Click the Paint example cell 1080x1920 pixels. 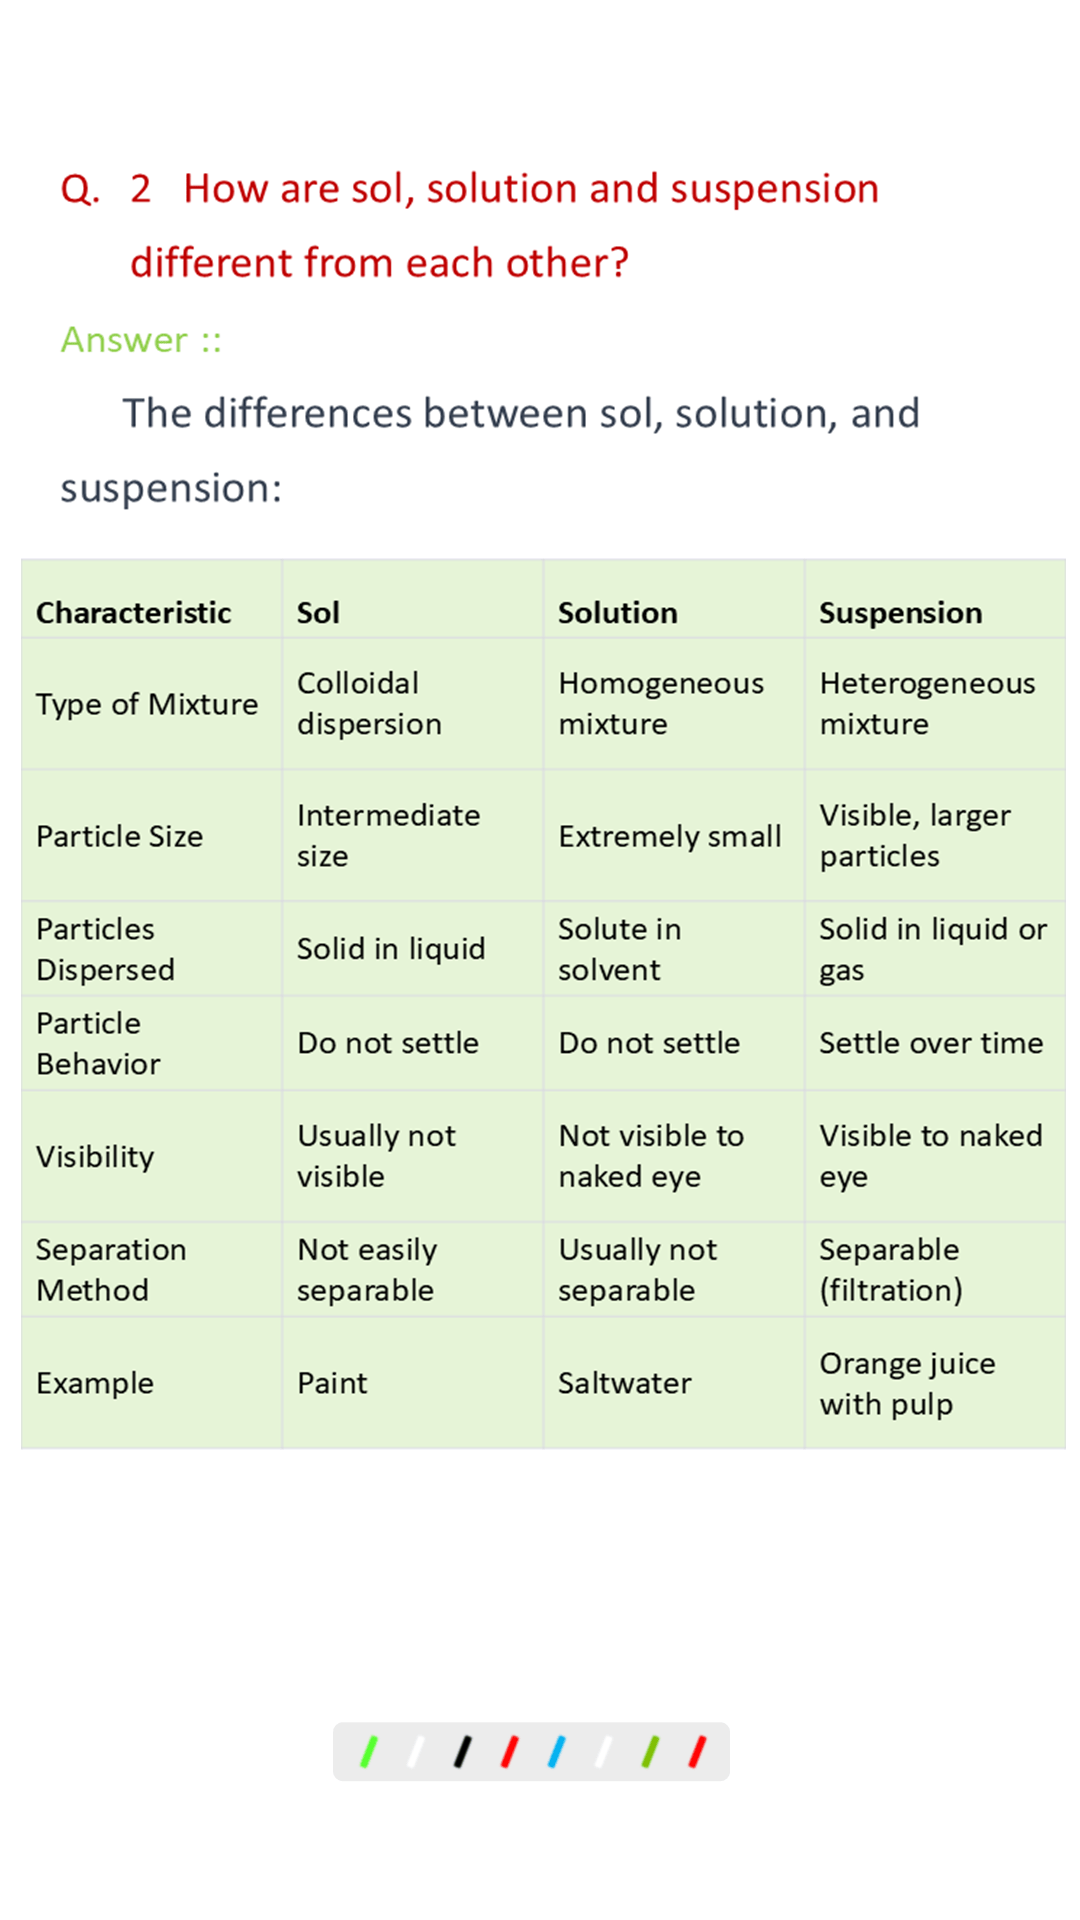coord(413,1383)
